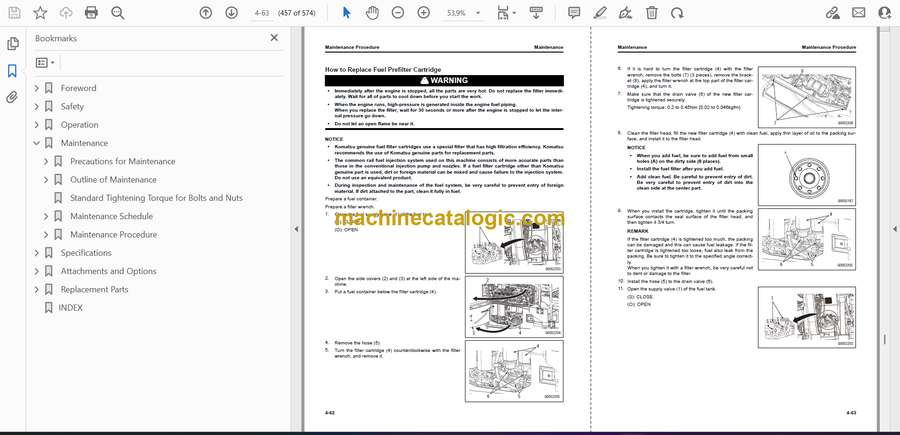Image resolution: width=900 pixels, height=435 pixels.
Task: Send file by email envelope icon
Action: coord(859,13)
